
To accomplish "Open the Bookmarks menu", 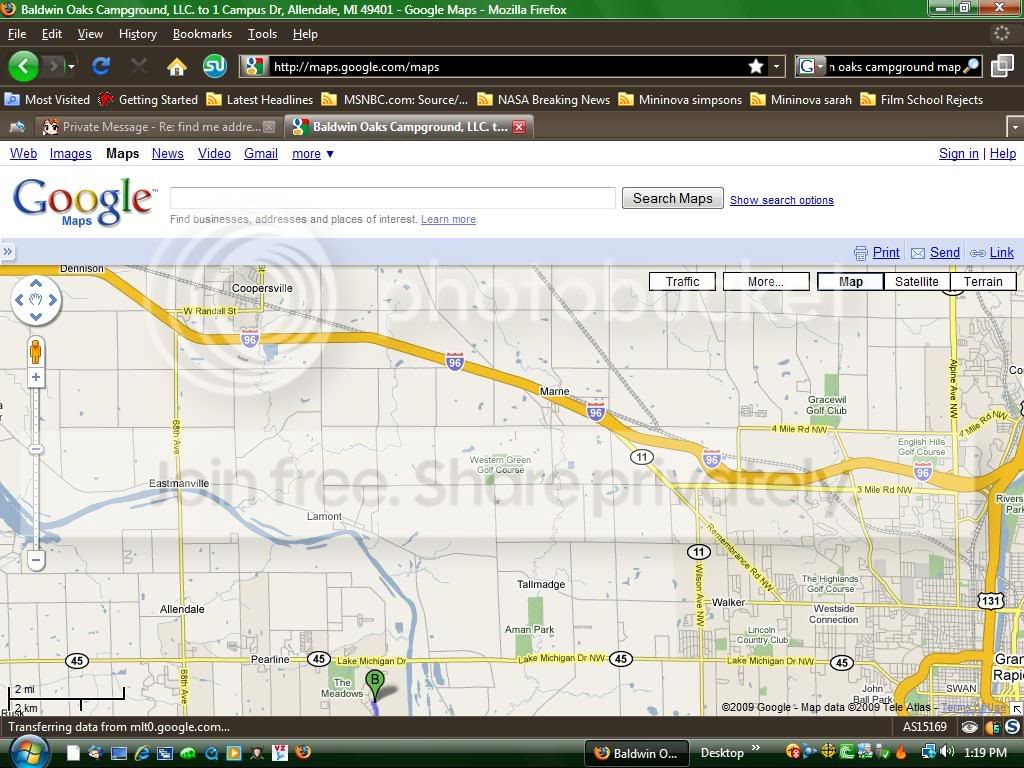I will (202, 34).
